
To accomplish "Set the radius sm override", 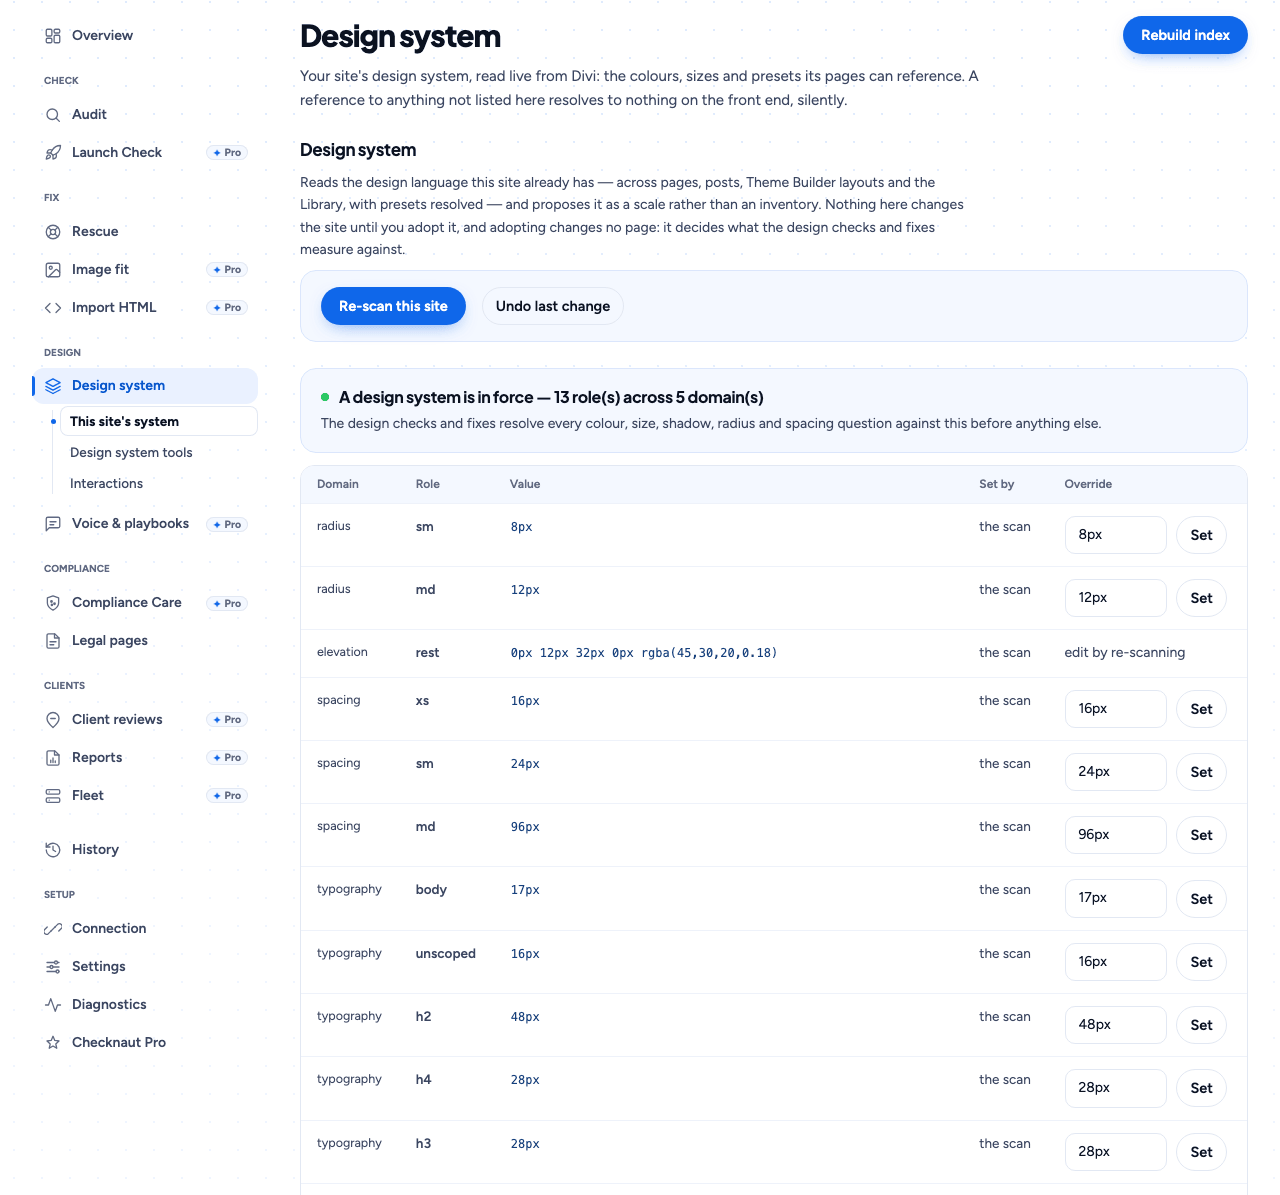I will (1201, 535).
